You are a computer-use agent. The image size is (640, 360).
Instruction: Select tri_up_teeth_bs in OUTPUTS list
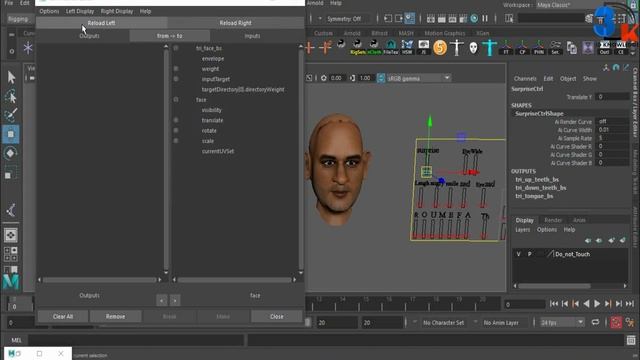(x=537, y=180)
